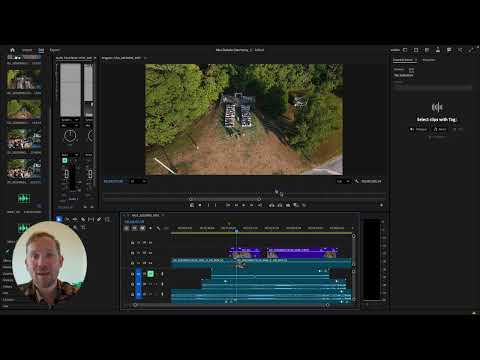Select the Slip tool
The width and height of the screenshot is (480, 360).
point(91,219)
